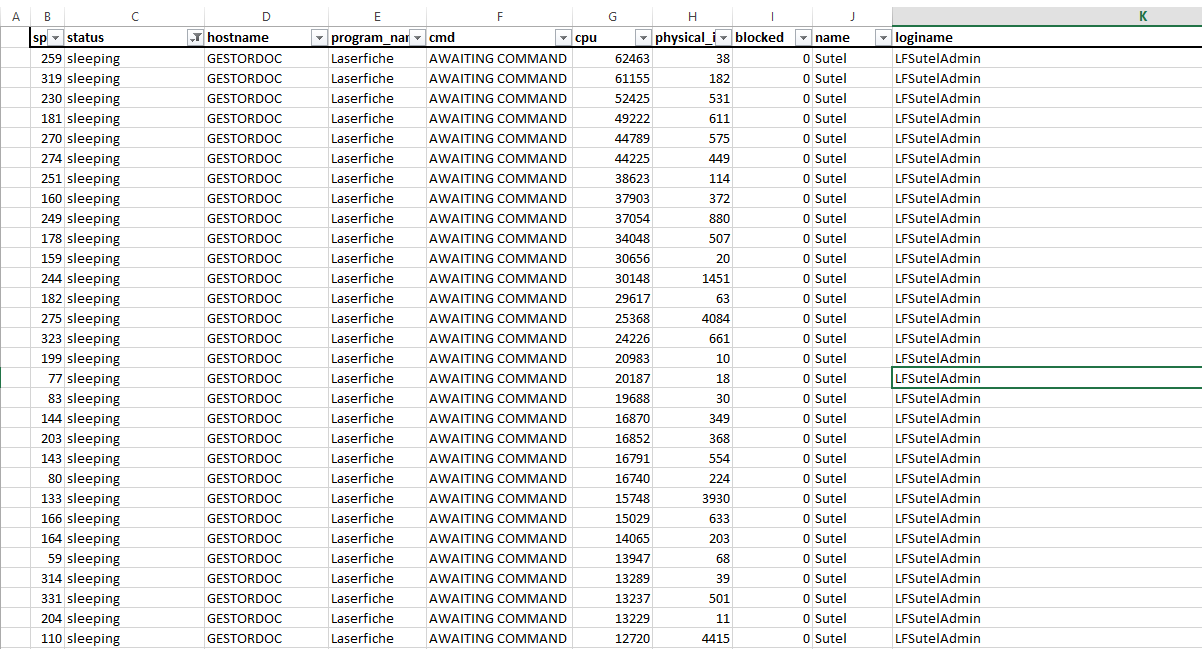Select AWAITING COMMAND cell in sp 178 row
This screenshot has width=1202, height=649.
click(499, 238)
